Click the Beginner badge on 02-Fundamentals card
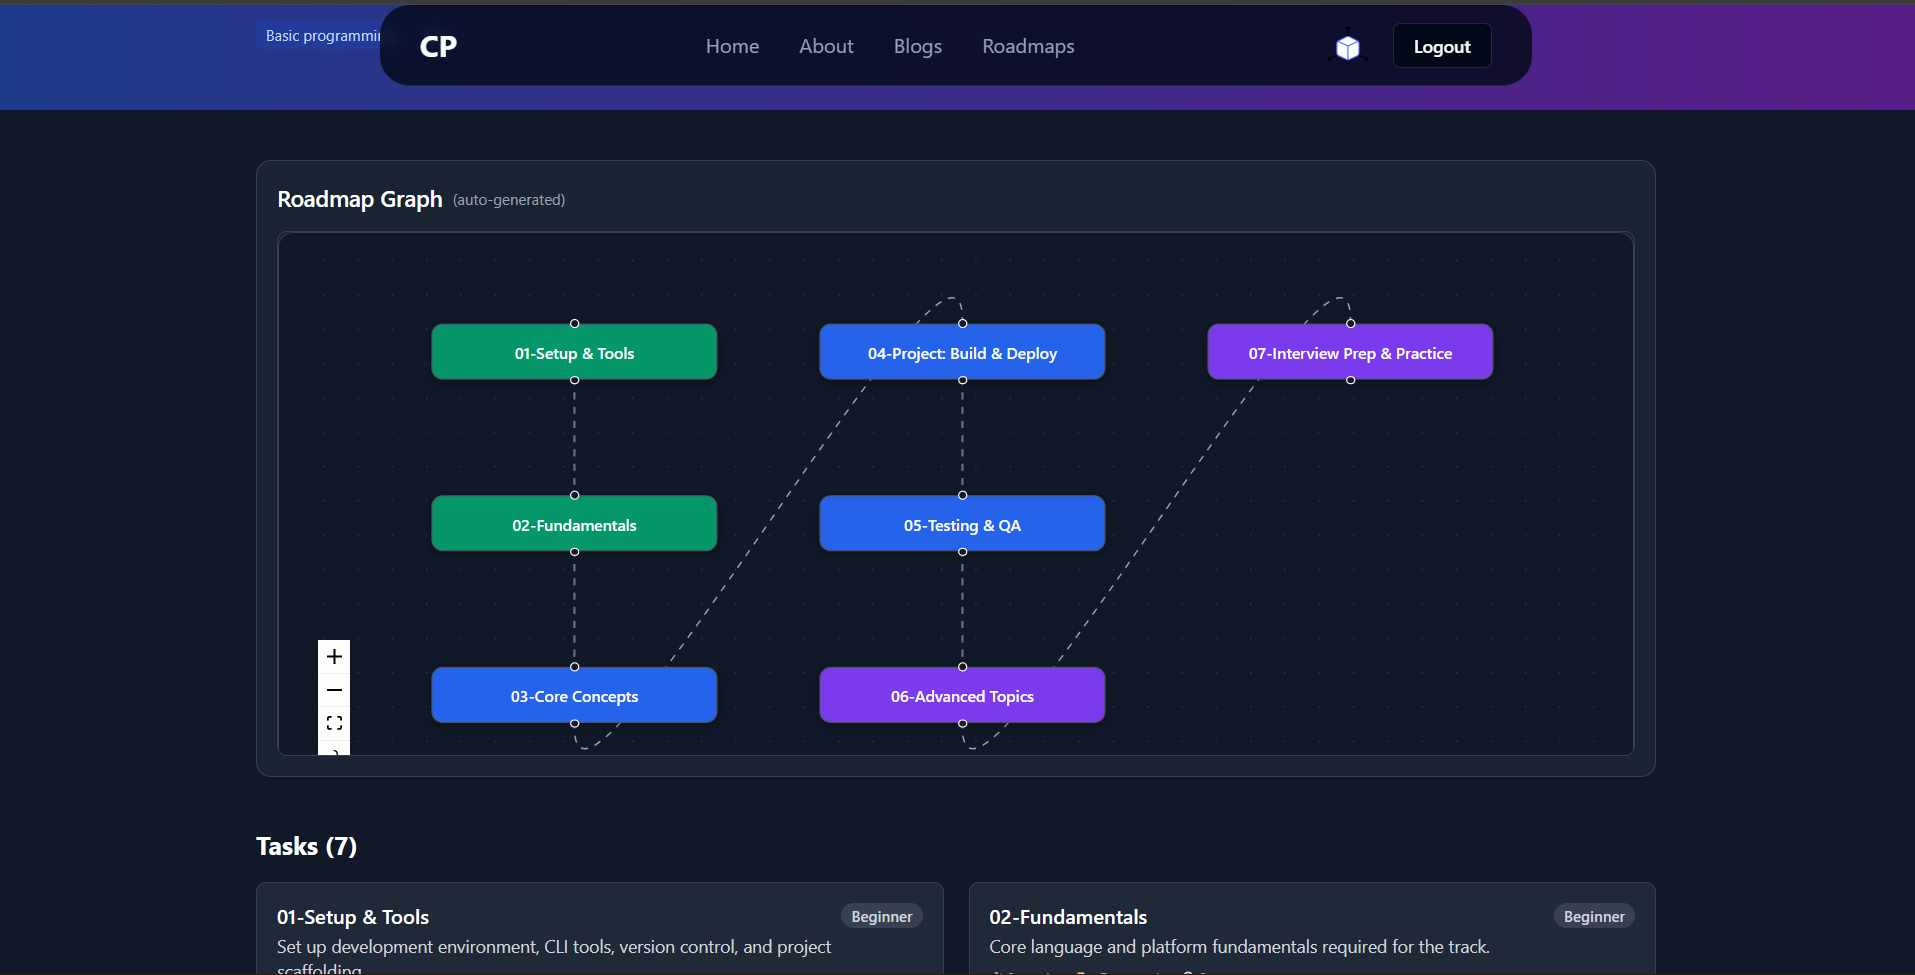 1594,917
